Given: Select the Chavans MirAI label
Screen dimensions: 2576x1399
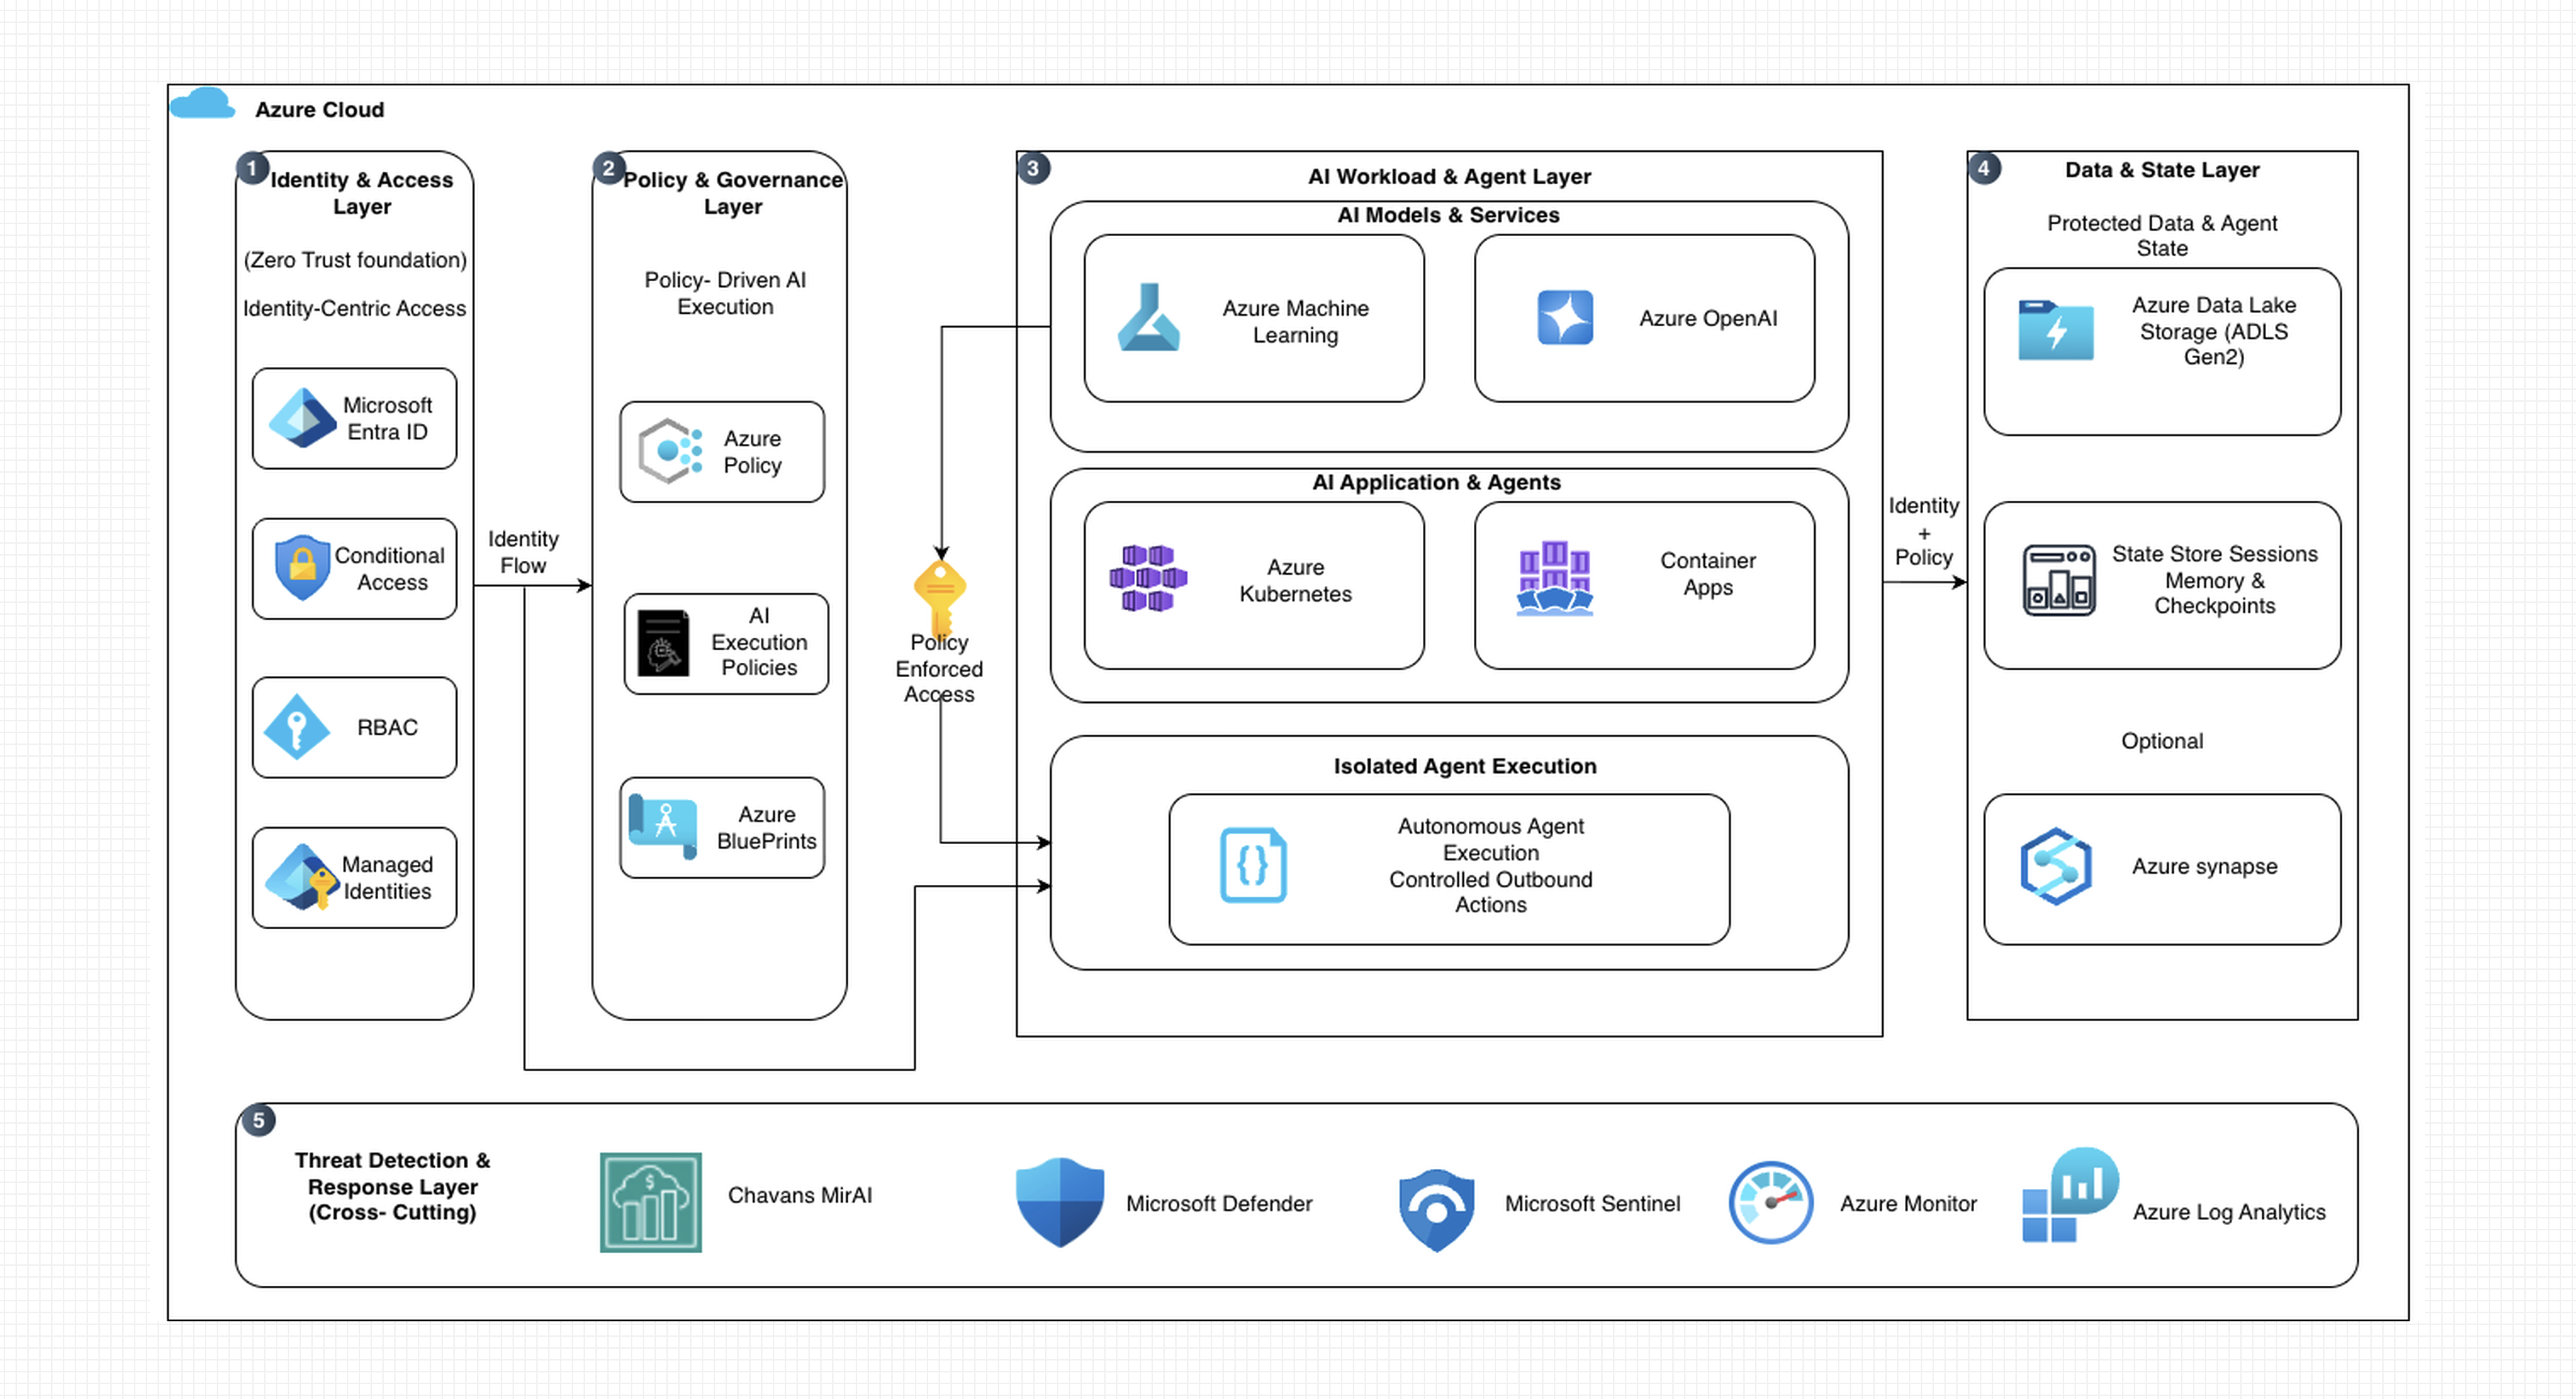Looking at the screenshot, I should 799,1195.
